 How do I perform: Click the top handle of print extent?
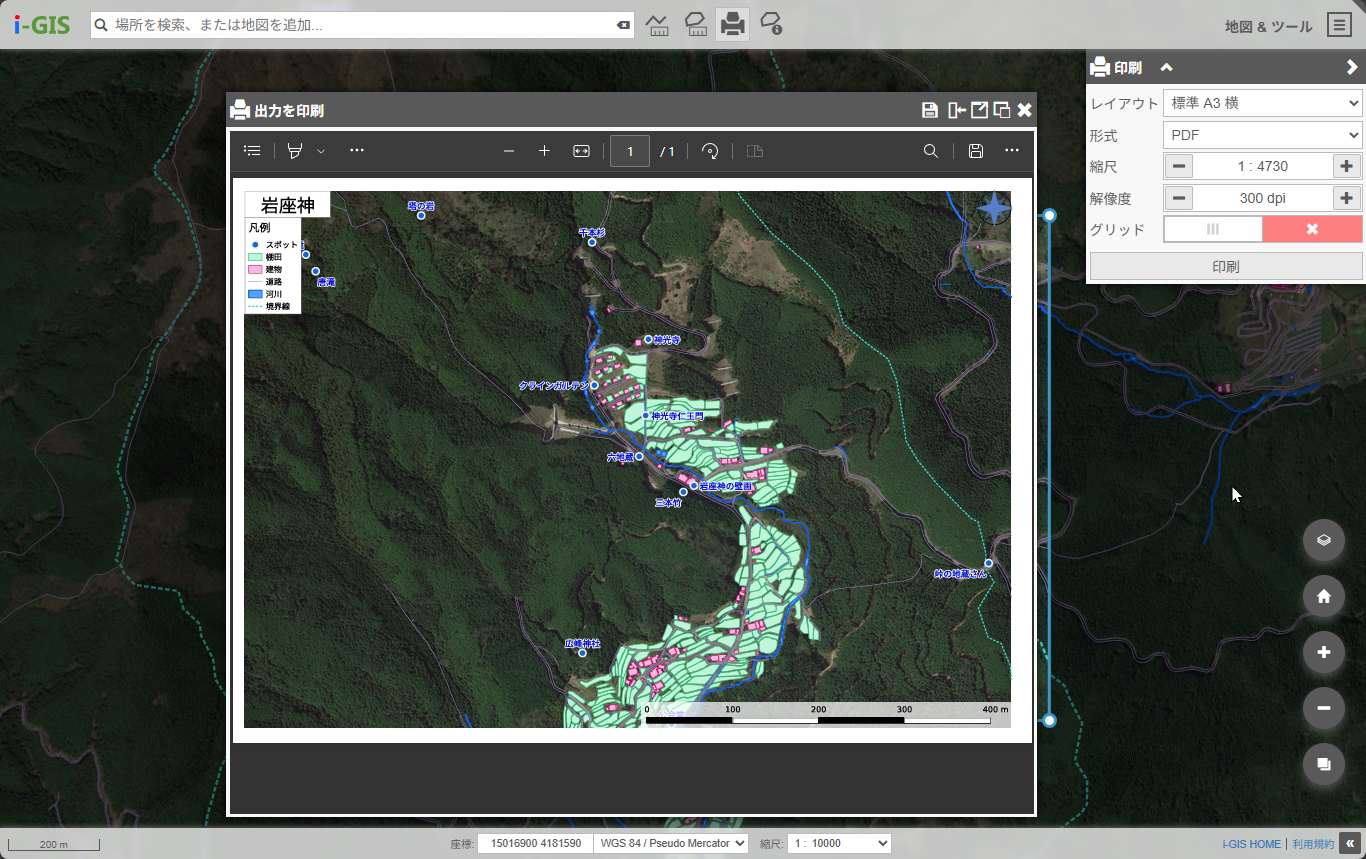1049,215
